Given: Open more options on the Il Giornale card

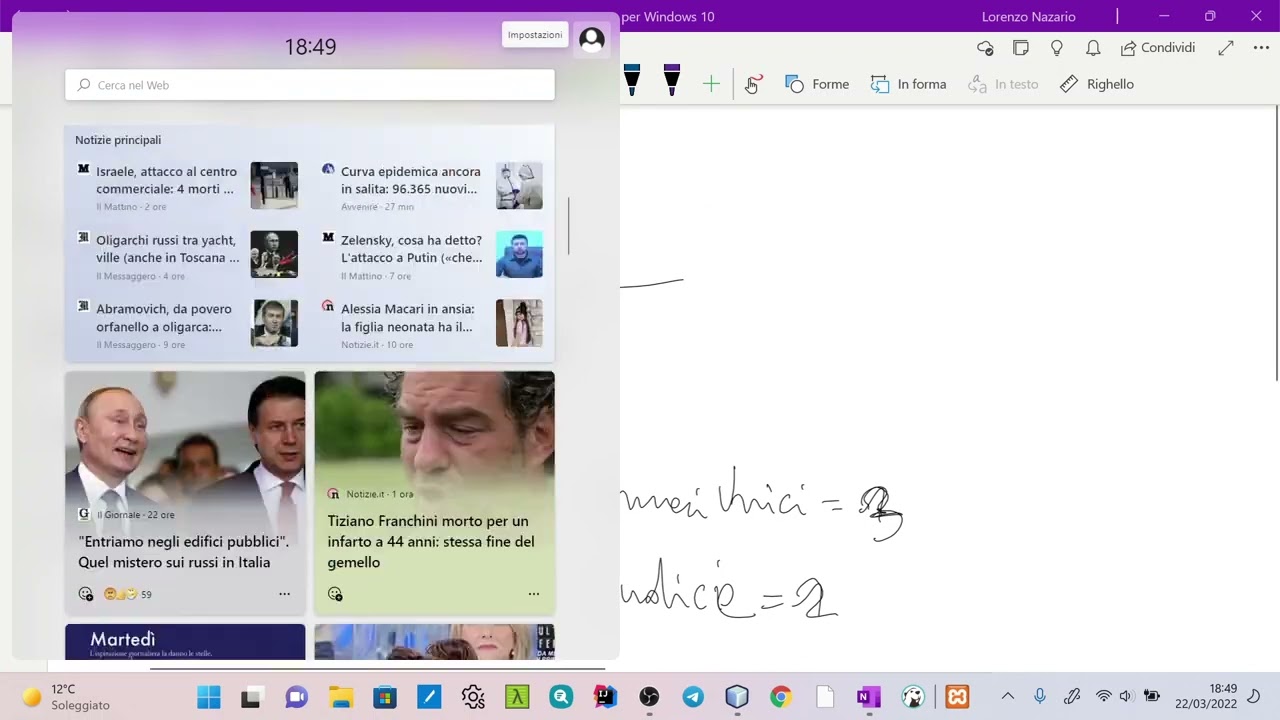Looking at the screenshot, I should coord(284,594).
